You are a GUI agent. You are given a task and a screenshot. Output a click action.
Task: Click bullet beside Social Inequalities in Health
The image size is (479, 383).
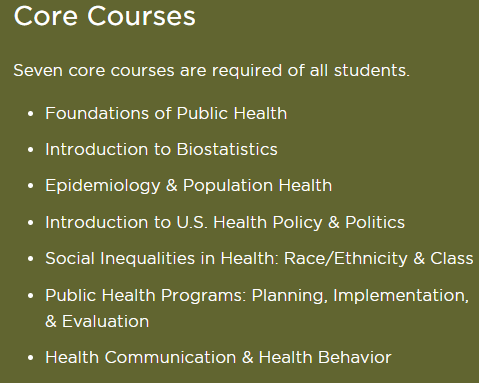tap(31, 258)
